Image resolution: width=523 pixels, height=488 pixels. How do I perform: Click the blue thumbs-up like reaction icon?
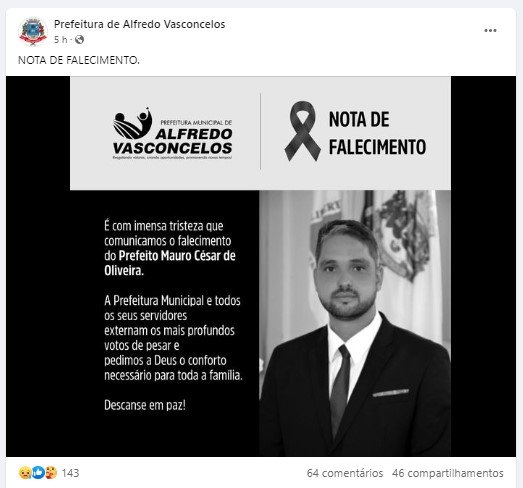point(38,473)
